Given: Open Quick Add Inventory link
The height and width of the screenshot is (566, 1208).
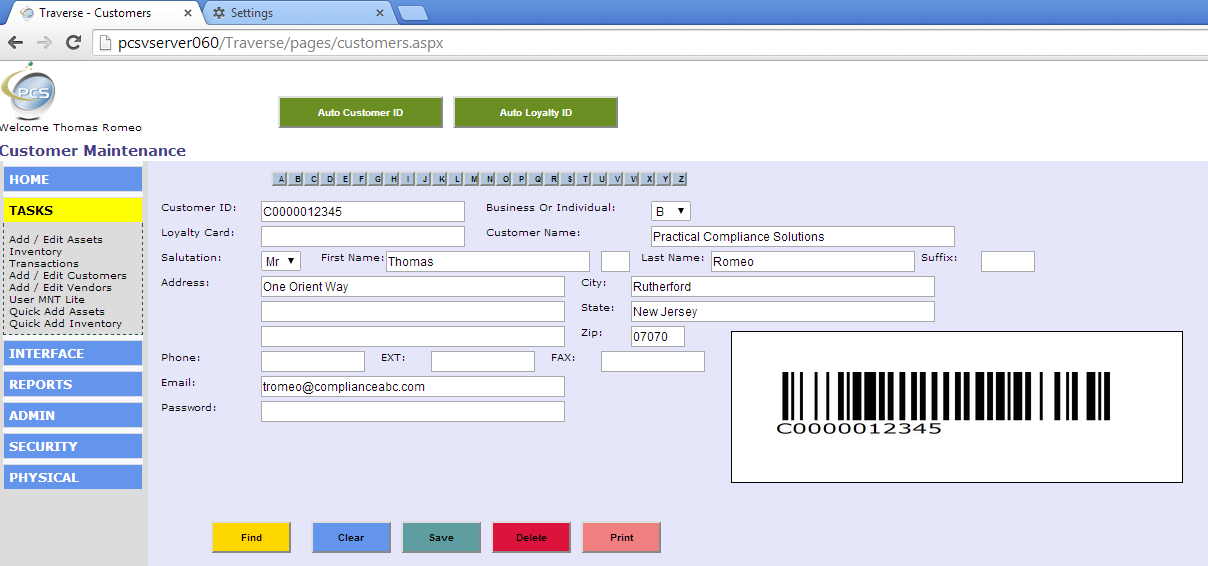Looking at the screenshot, I should [66, 324].
